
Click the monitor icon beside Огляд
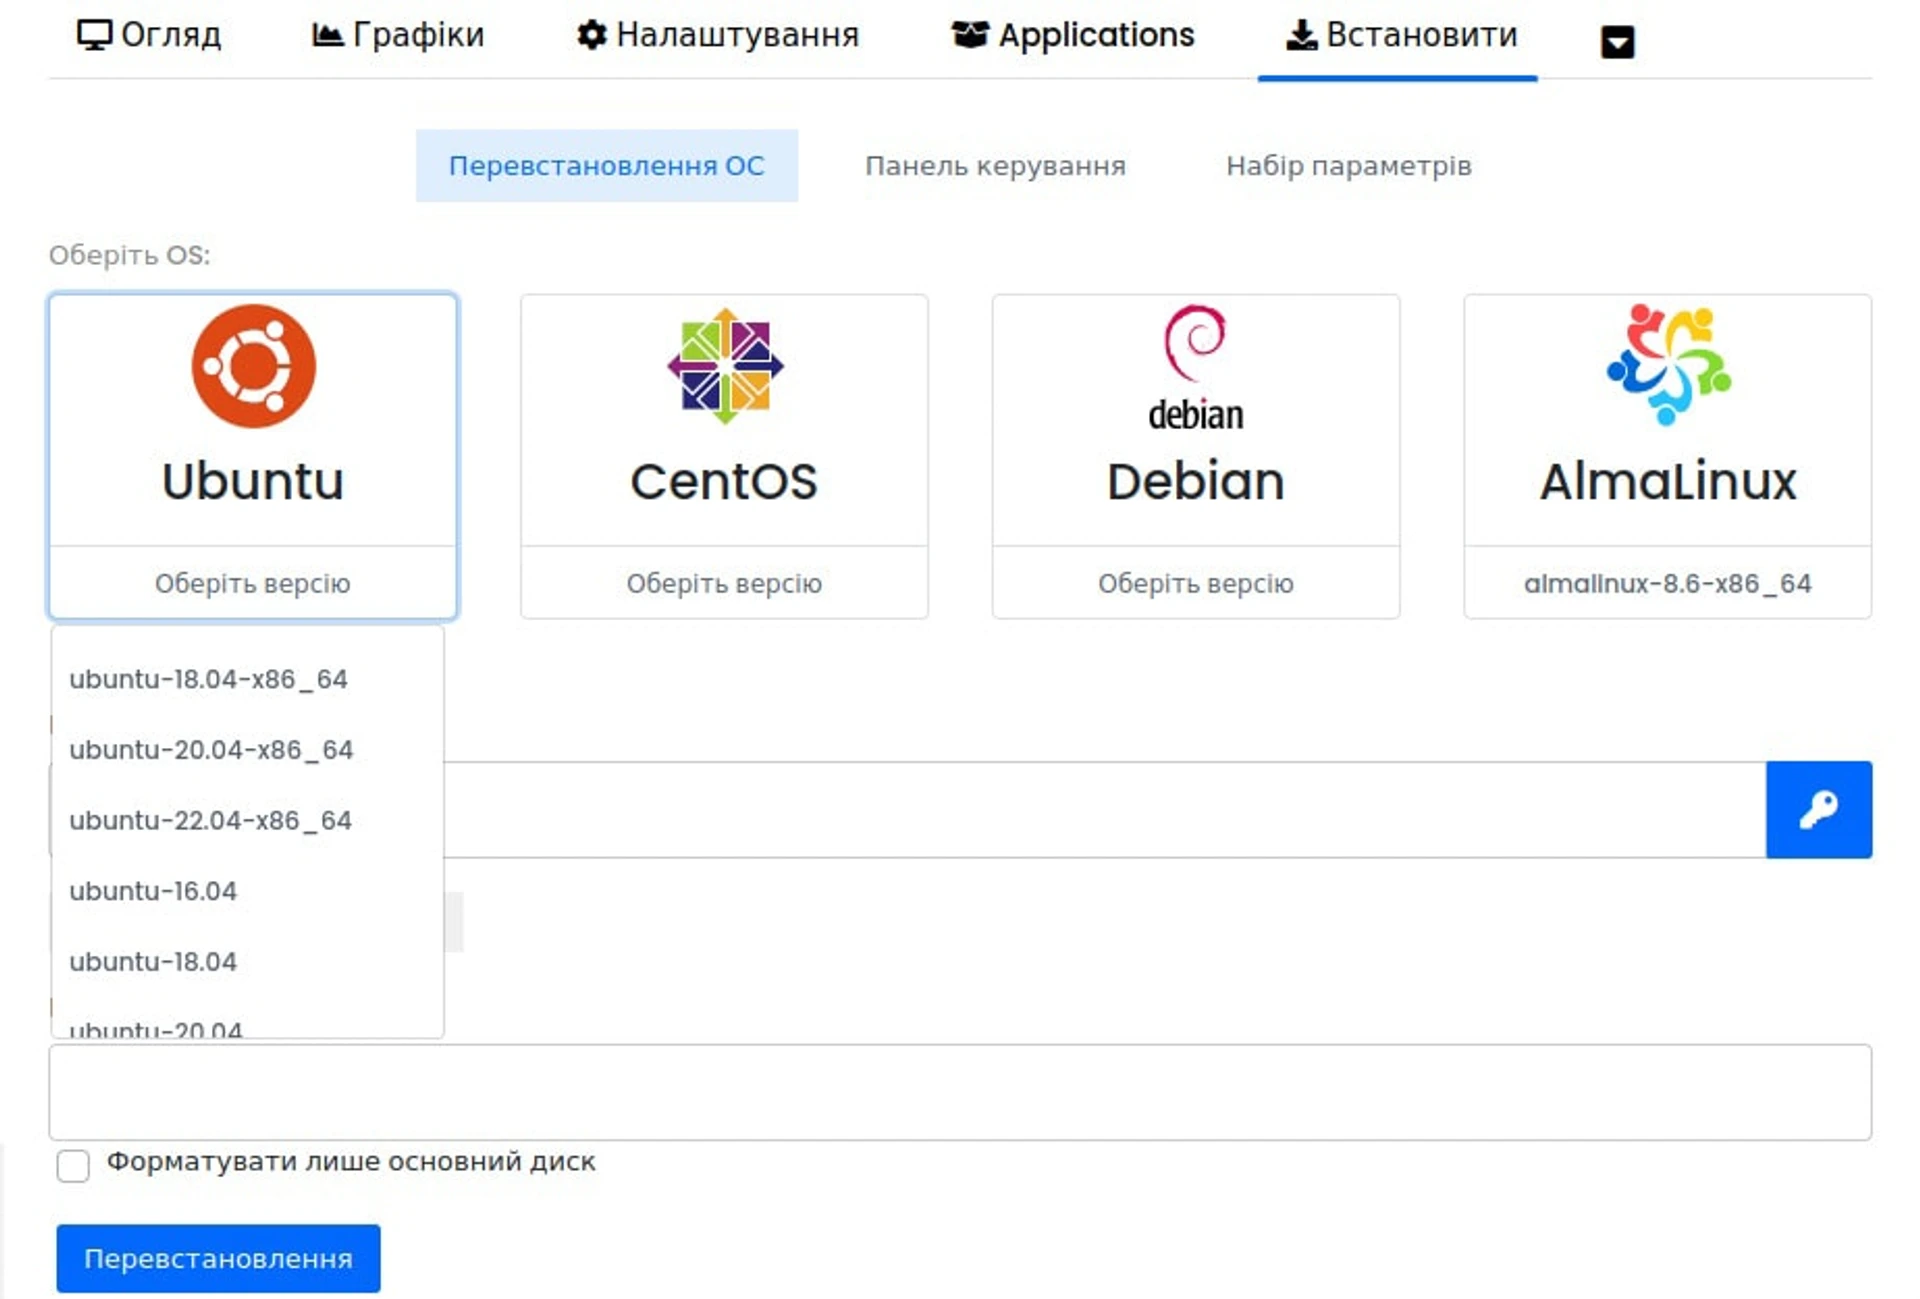tap(94, 35)
